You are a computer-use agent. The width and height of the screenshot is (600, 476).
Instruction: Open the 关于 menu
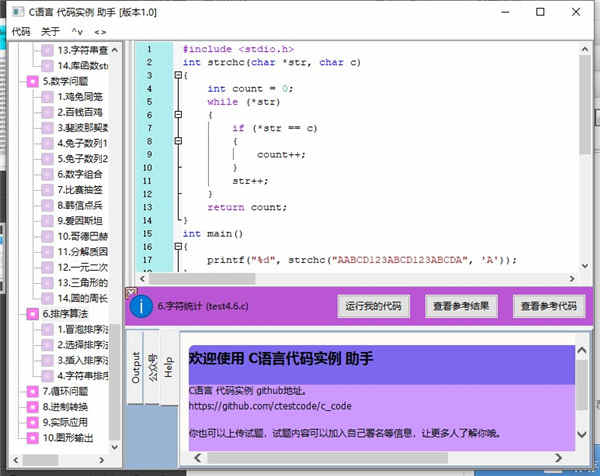(50, 31)
